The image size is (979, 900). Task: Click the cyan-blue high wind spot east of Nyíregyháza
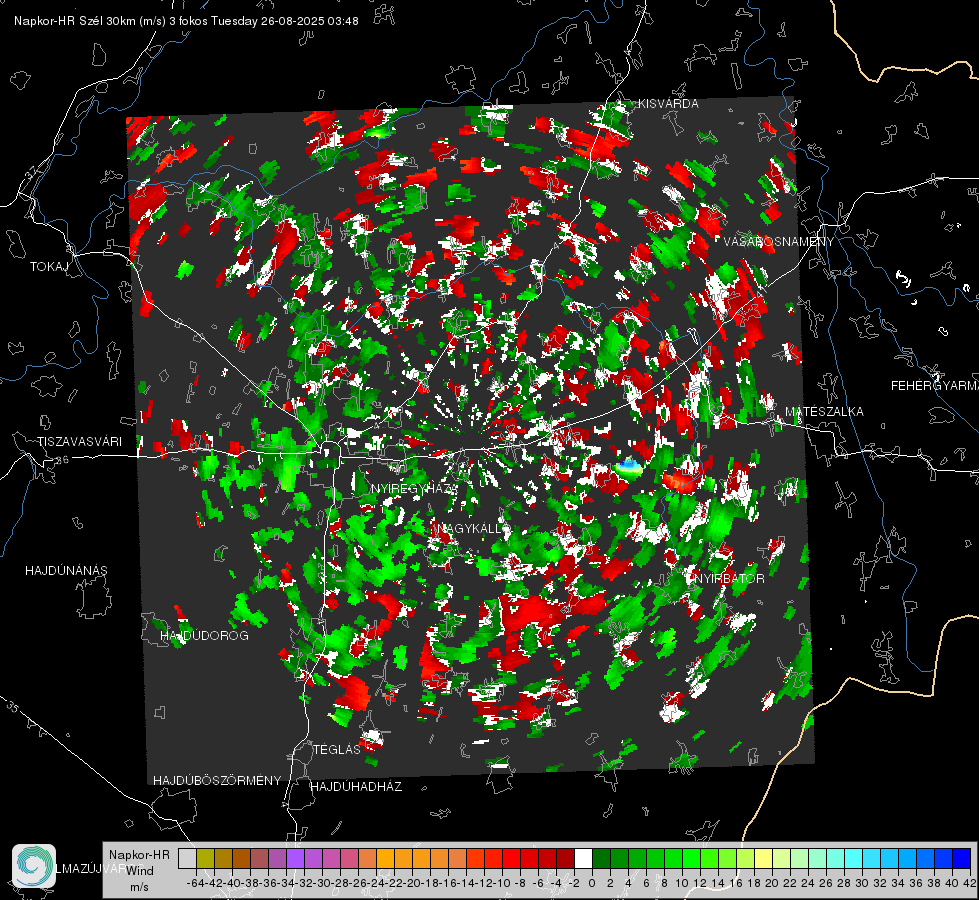coord(628,466)
